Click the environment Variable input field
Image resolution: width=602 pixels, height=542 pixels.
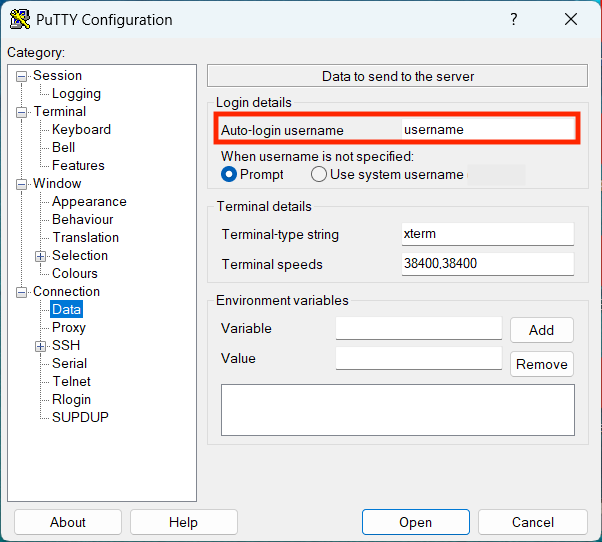(419, 328)
